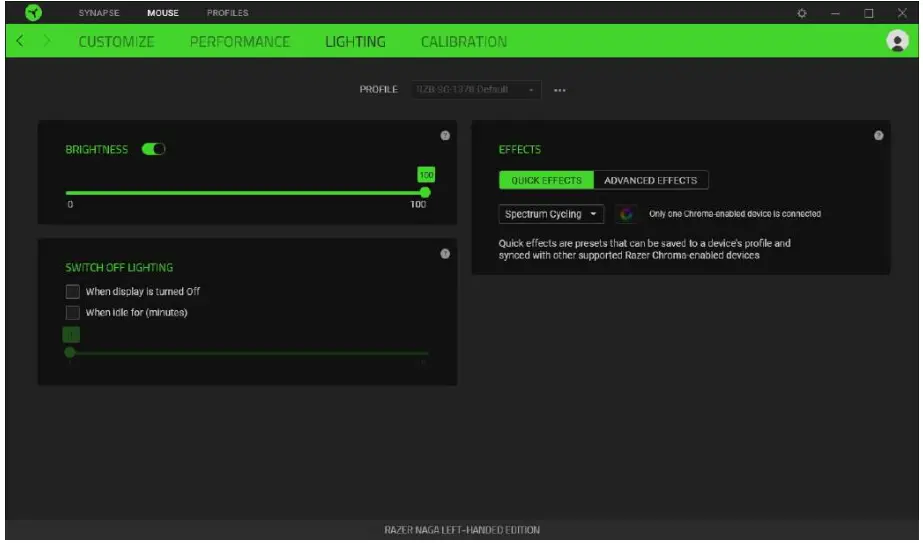Go forward with the right arrow
Image resolution: width=923 pixels, height=543 pixels.
47,41
